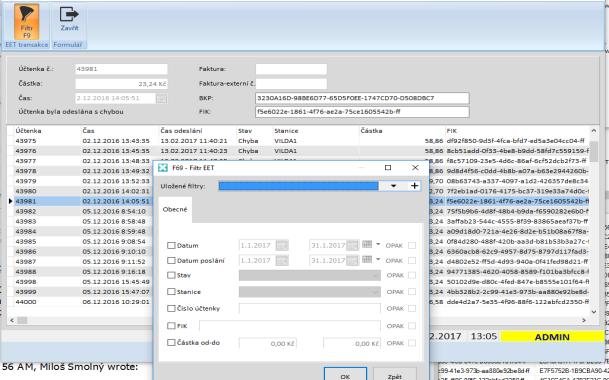This screenshot has width=609, height=380.
Task: Open the Stav dropdown list
Action: tap(310, 275)
